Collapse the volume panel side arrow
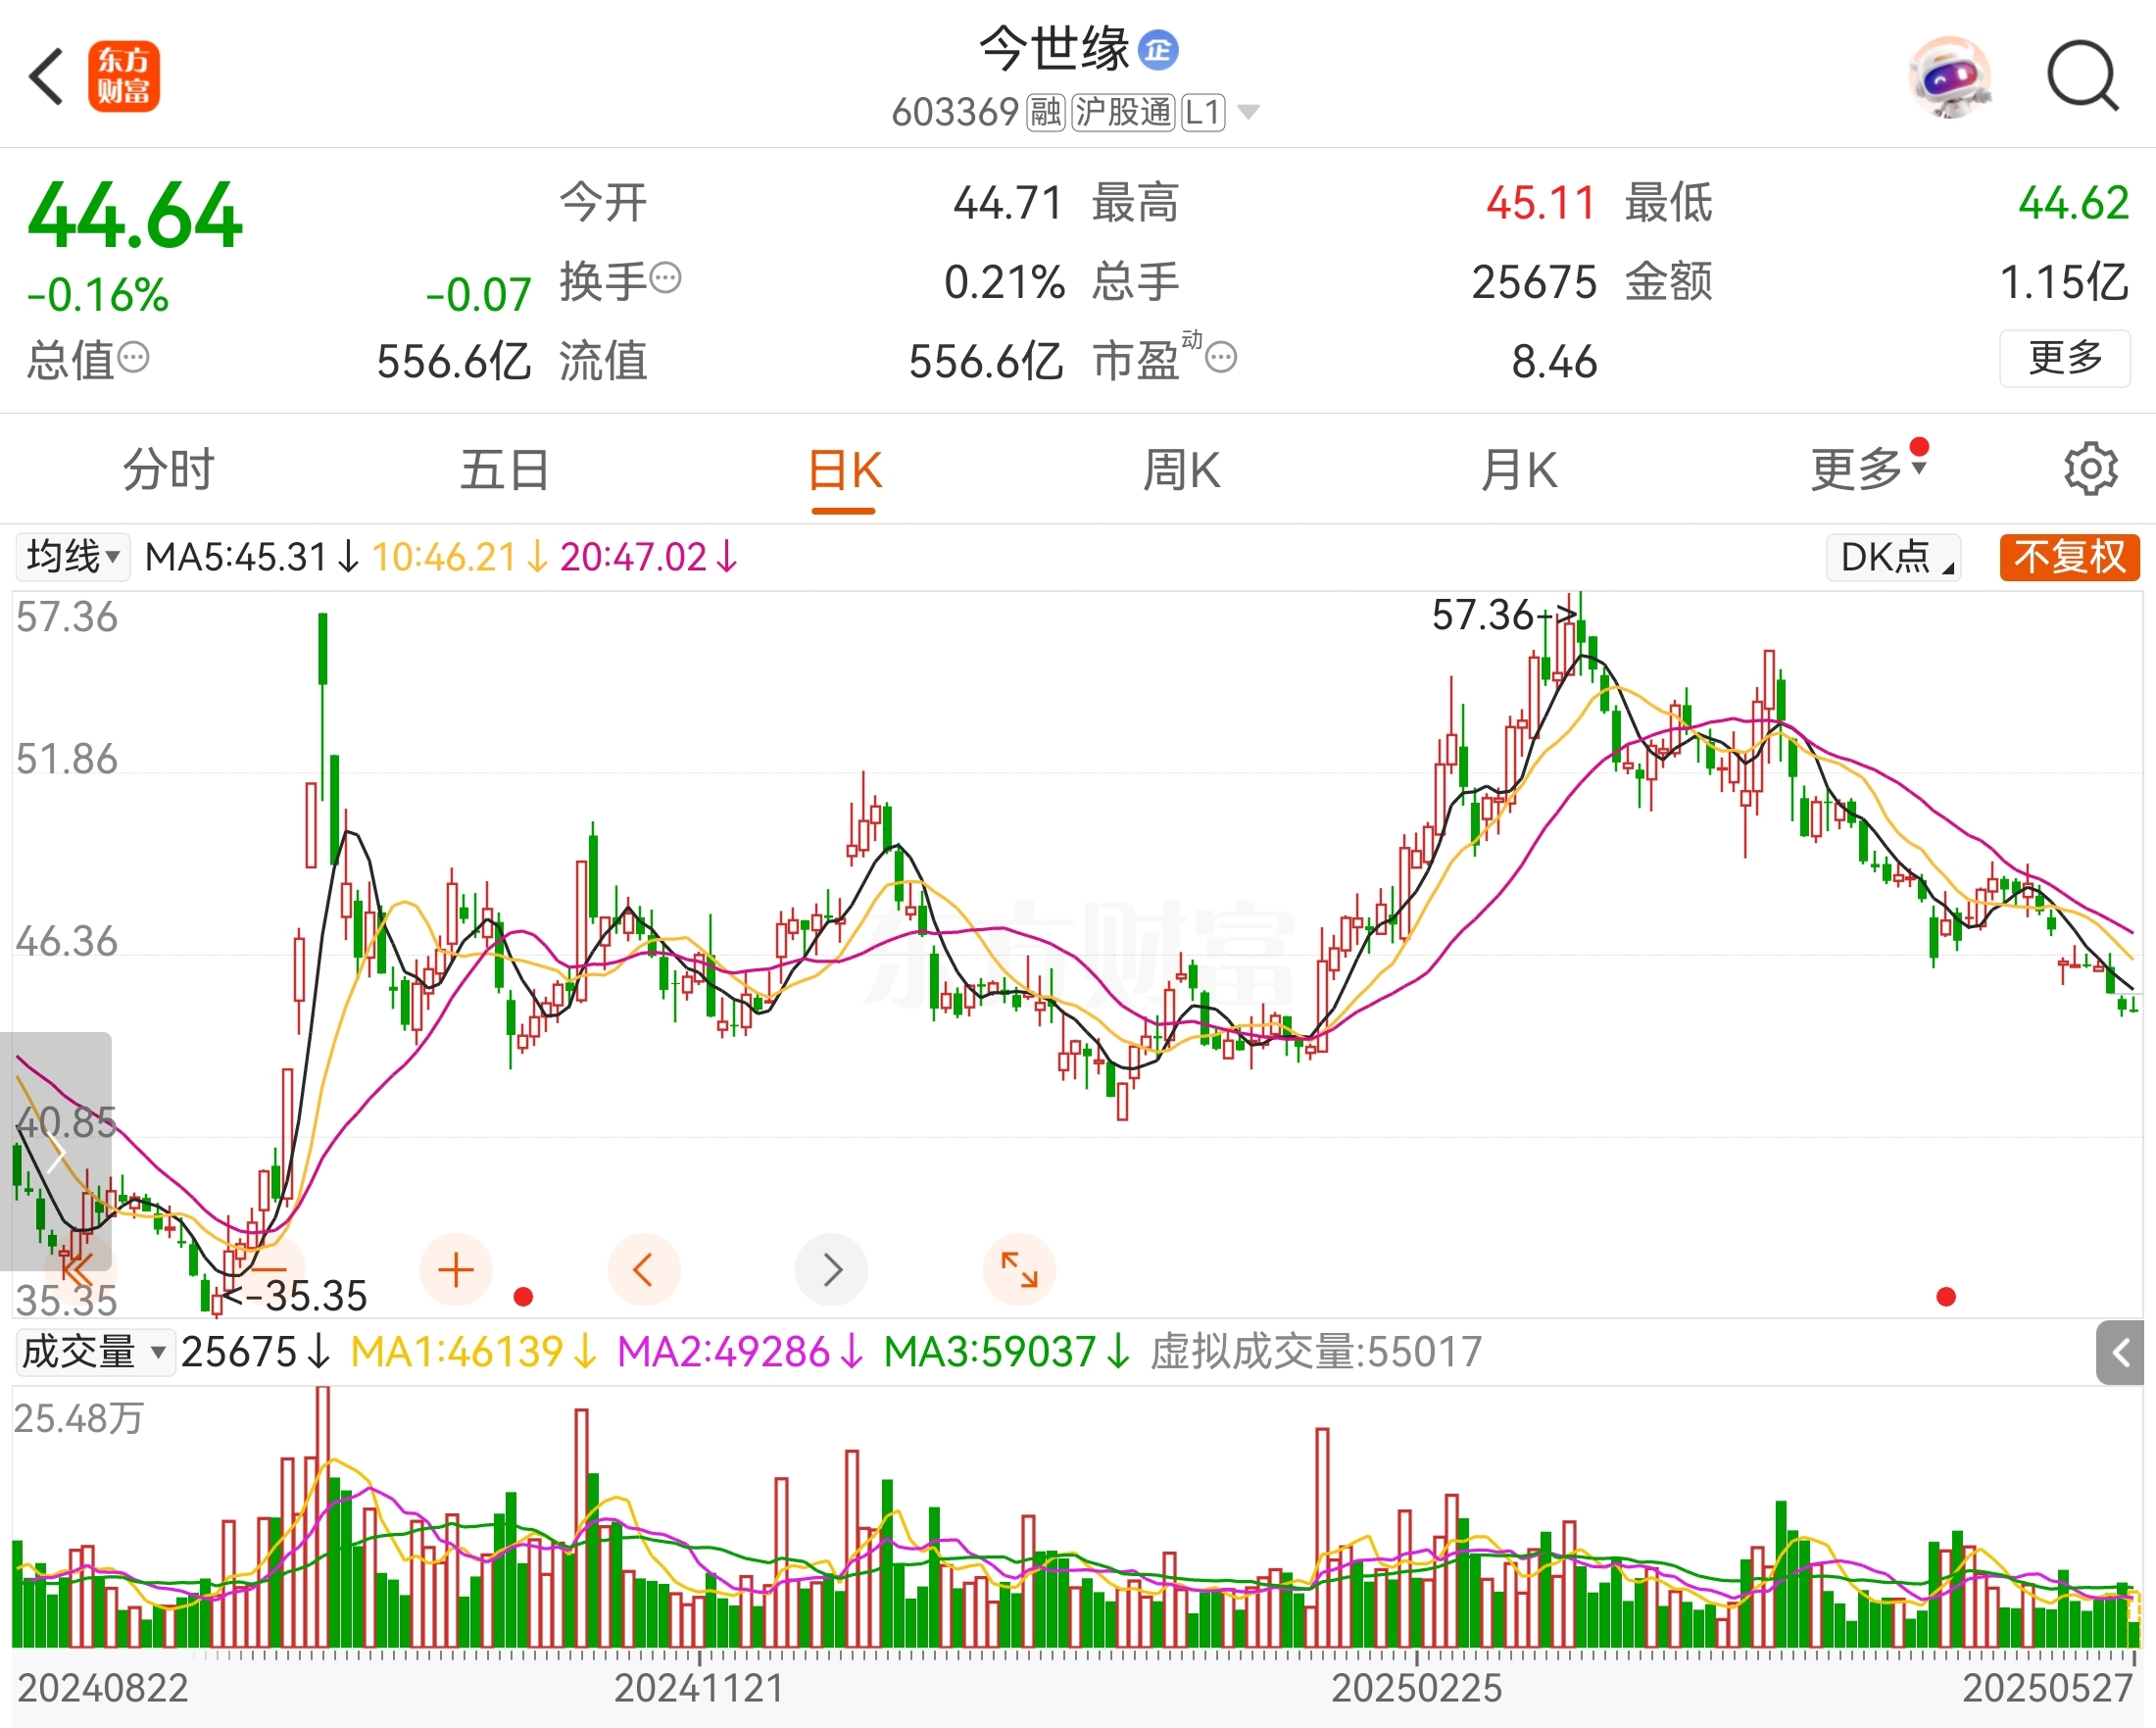The image size is (2156, 1728). [x=2120, y=1353]
